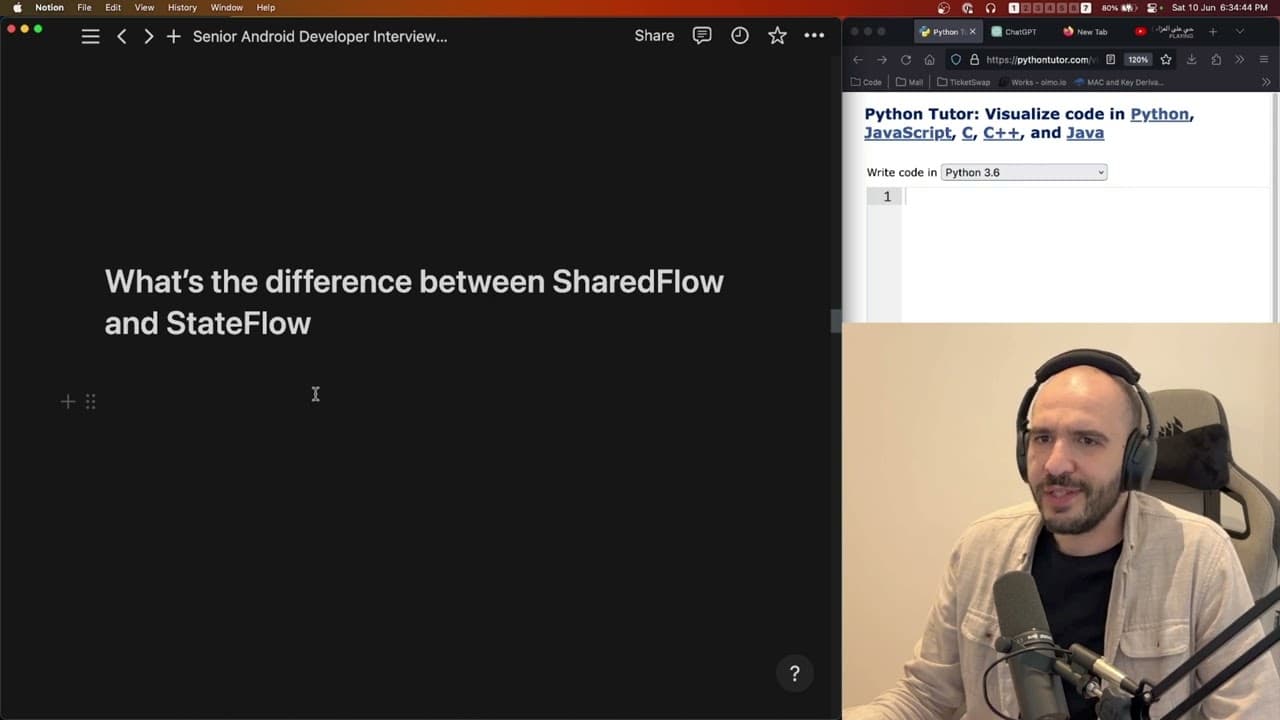Click the Notion page vertical scrollbar thumb
1280x720 pixels.
point(835,321)
